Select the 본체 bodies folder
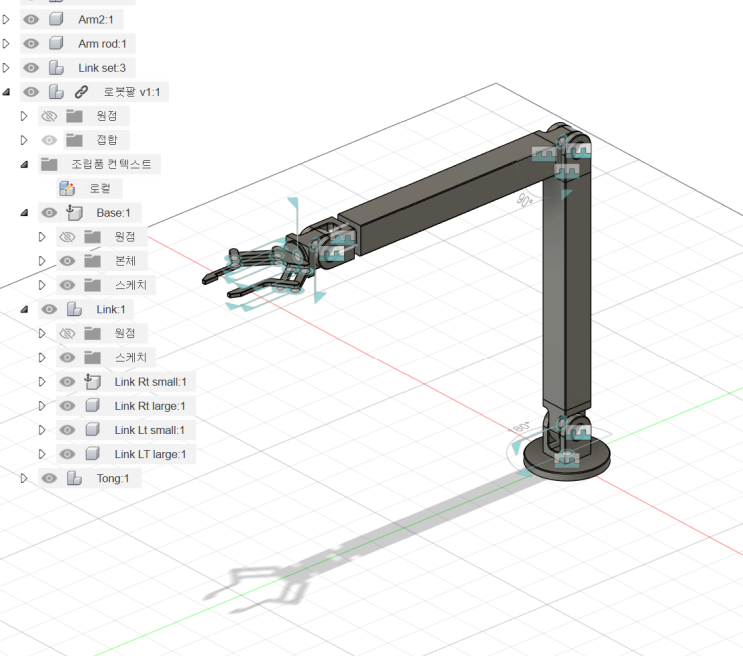This screenshot has width=743, height=656. click(x=125, y=261)
